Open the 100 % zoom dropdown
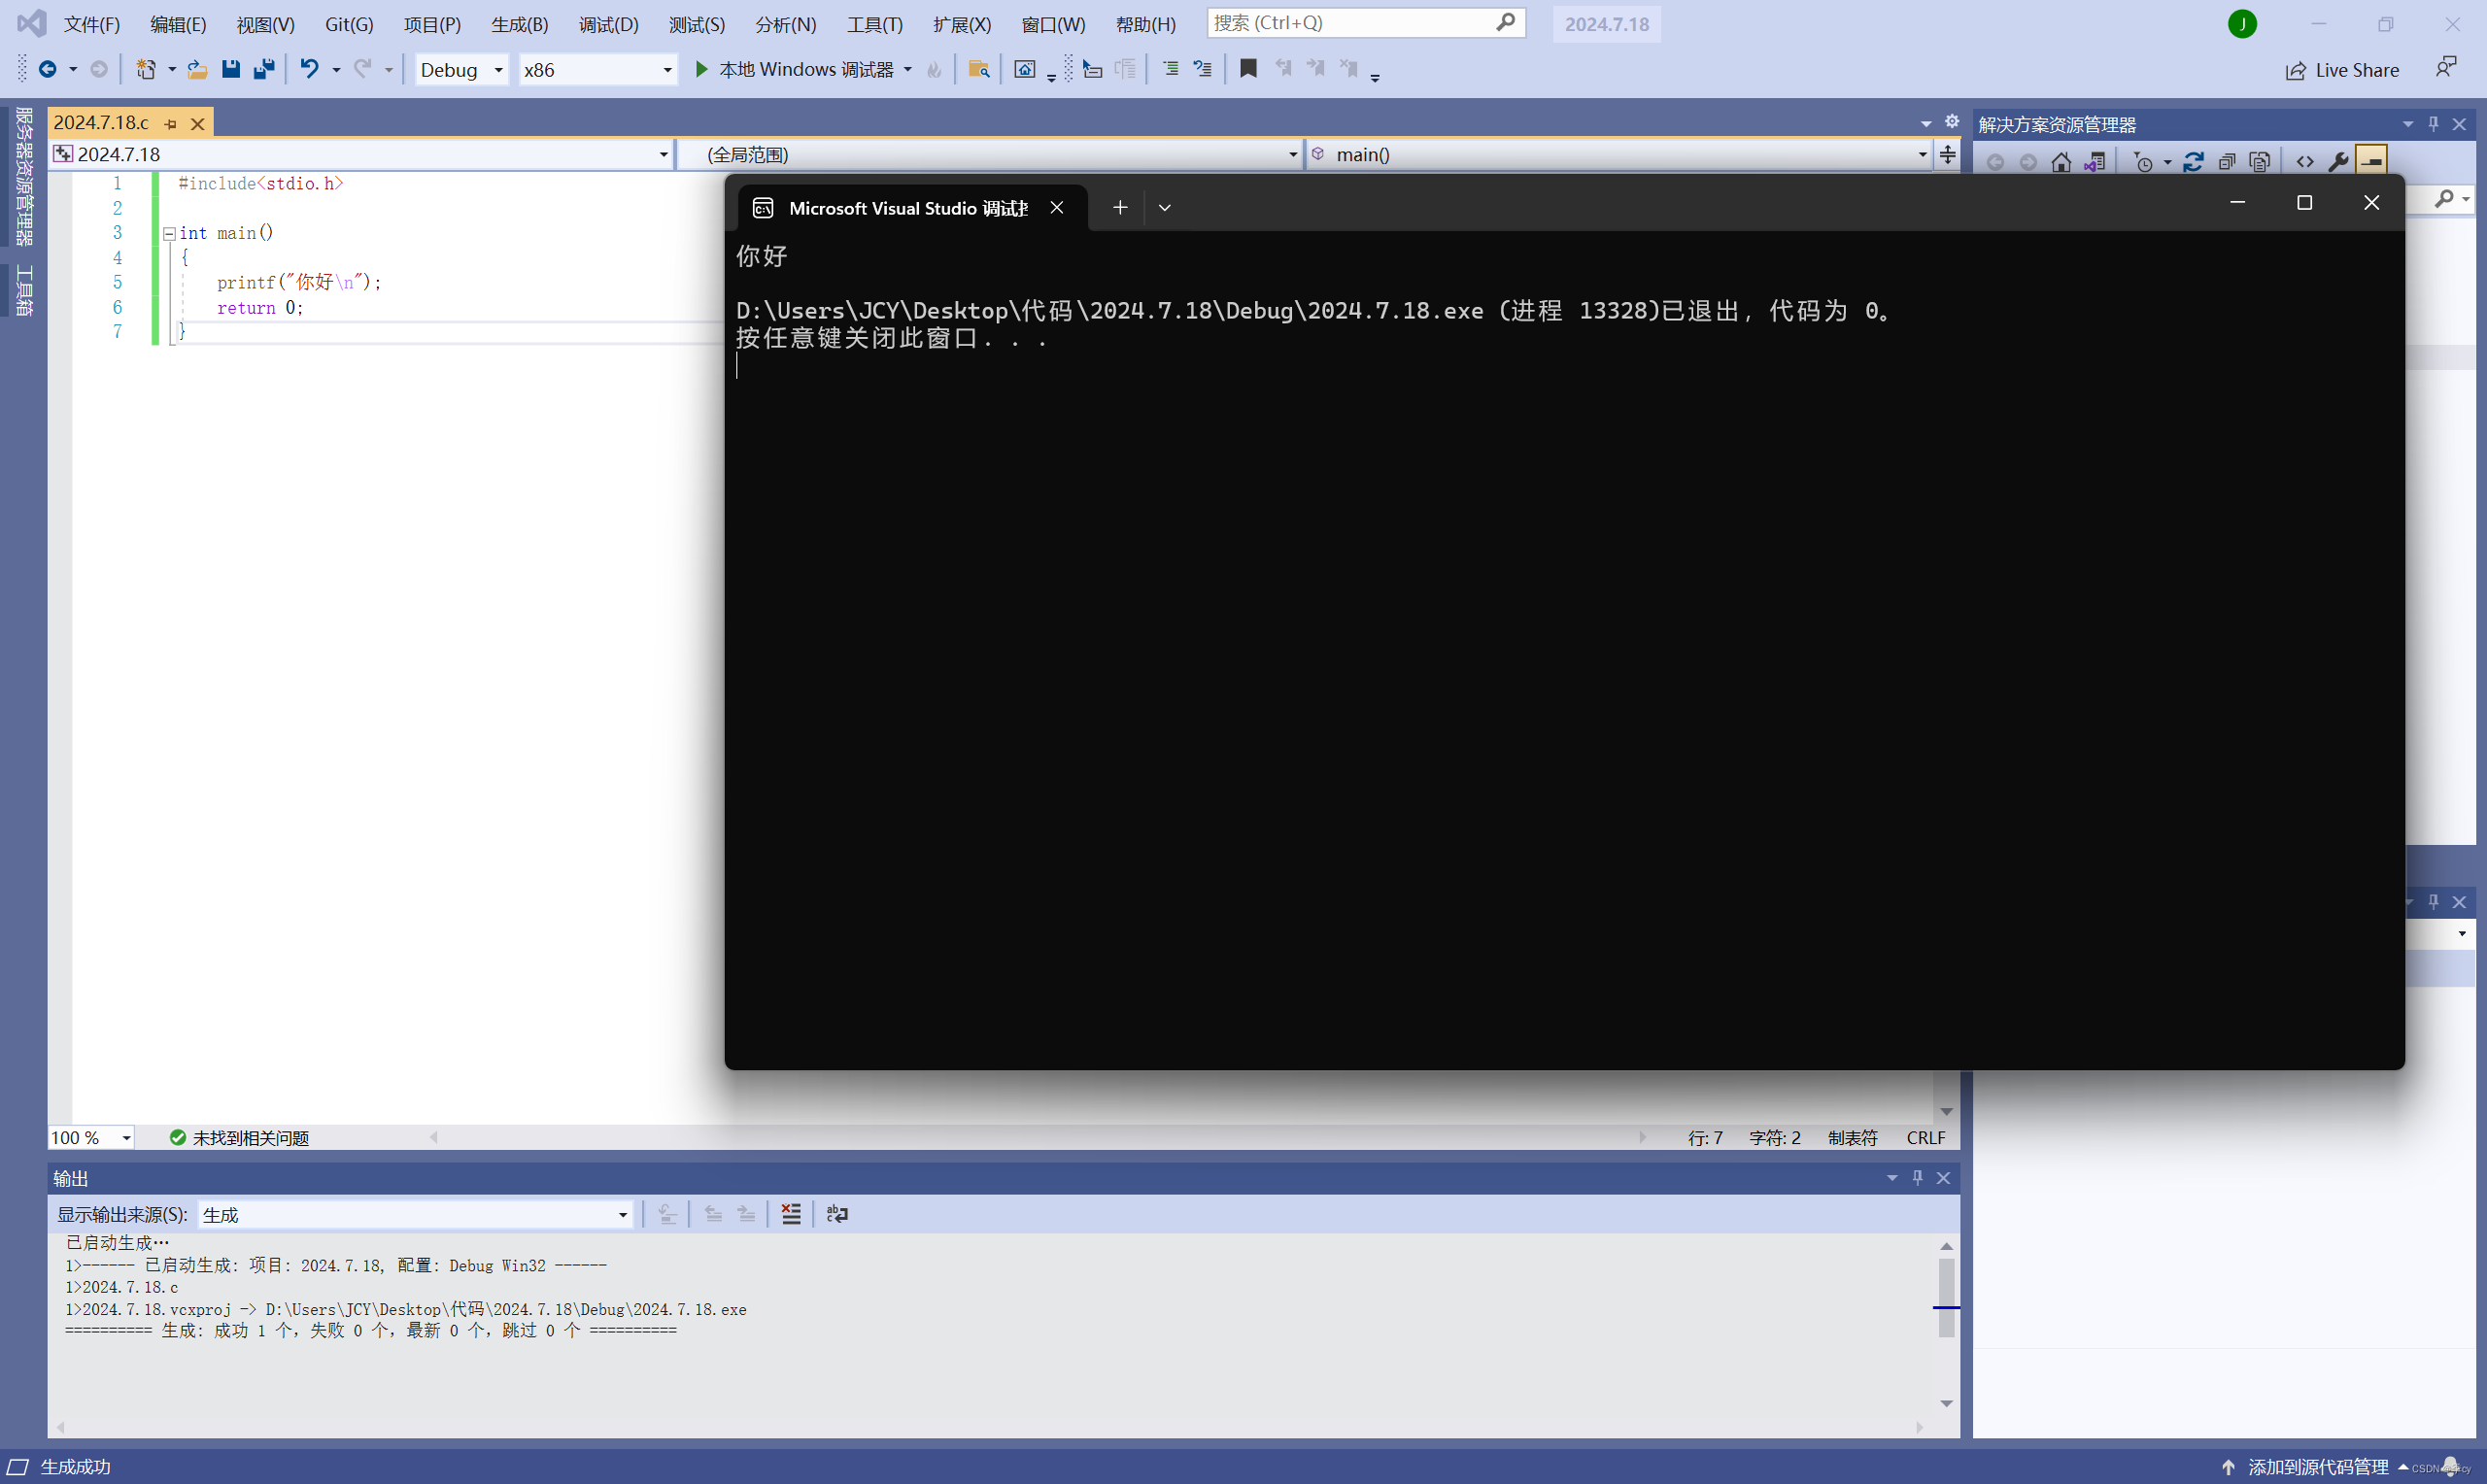 click(x=91, y=1138)
